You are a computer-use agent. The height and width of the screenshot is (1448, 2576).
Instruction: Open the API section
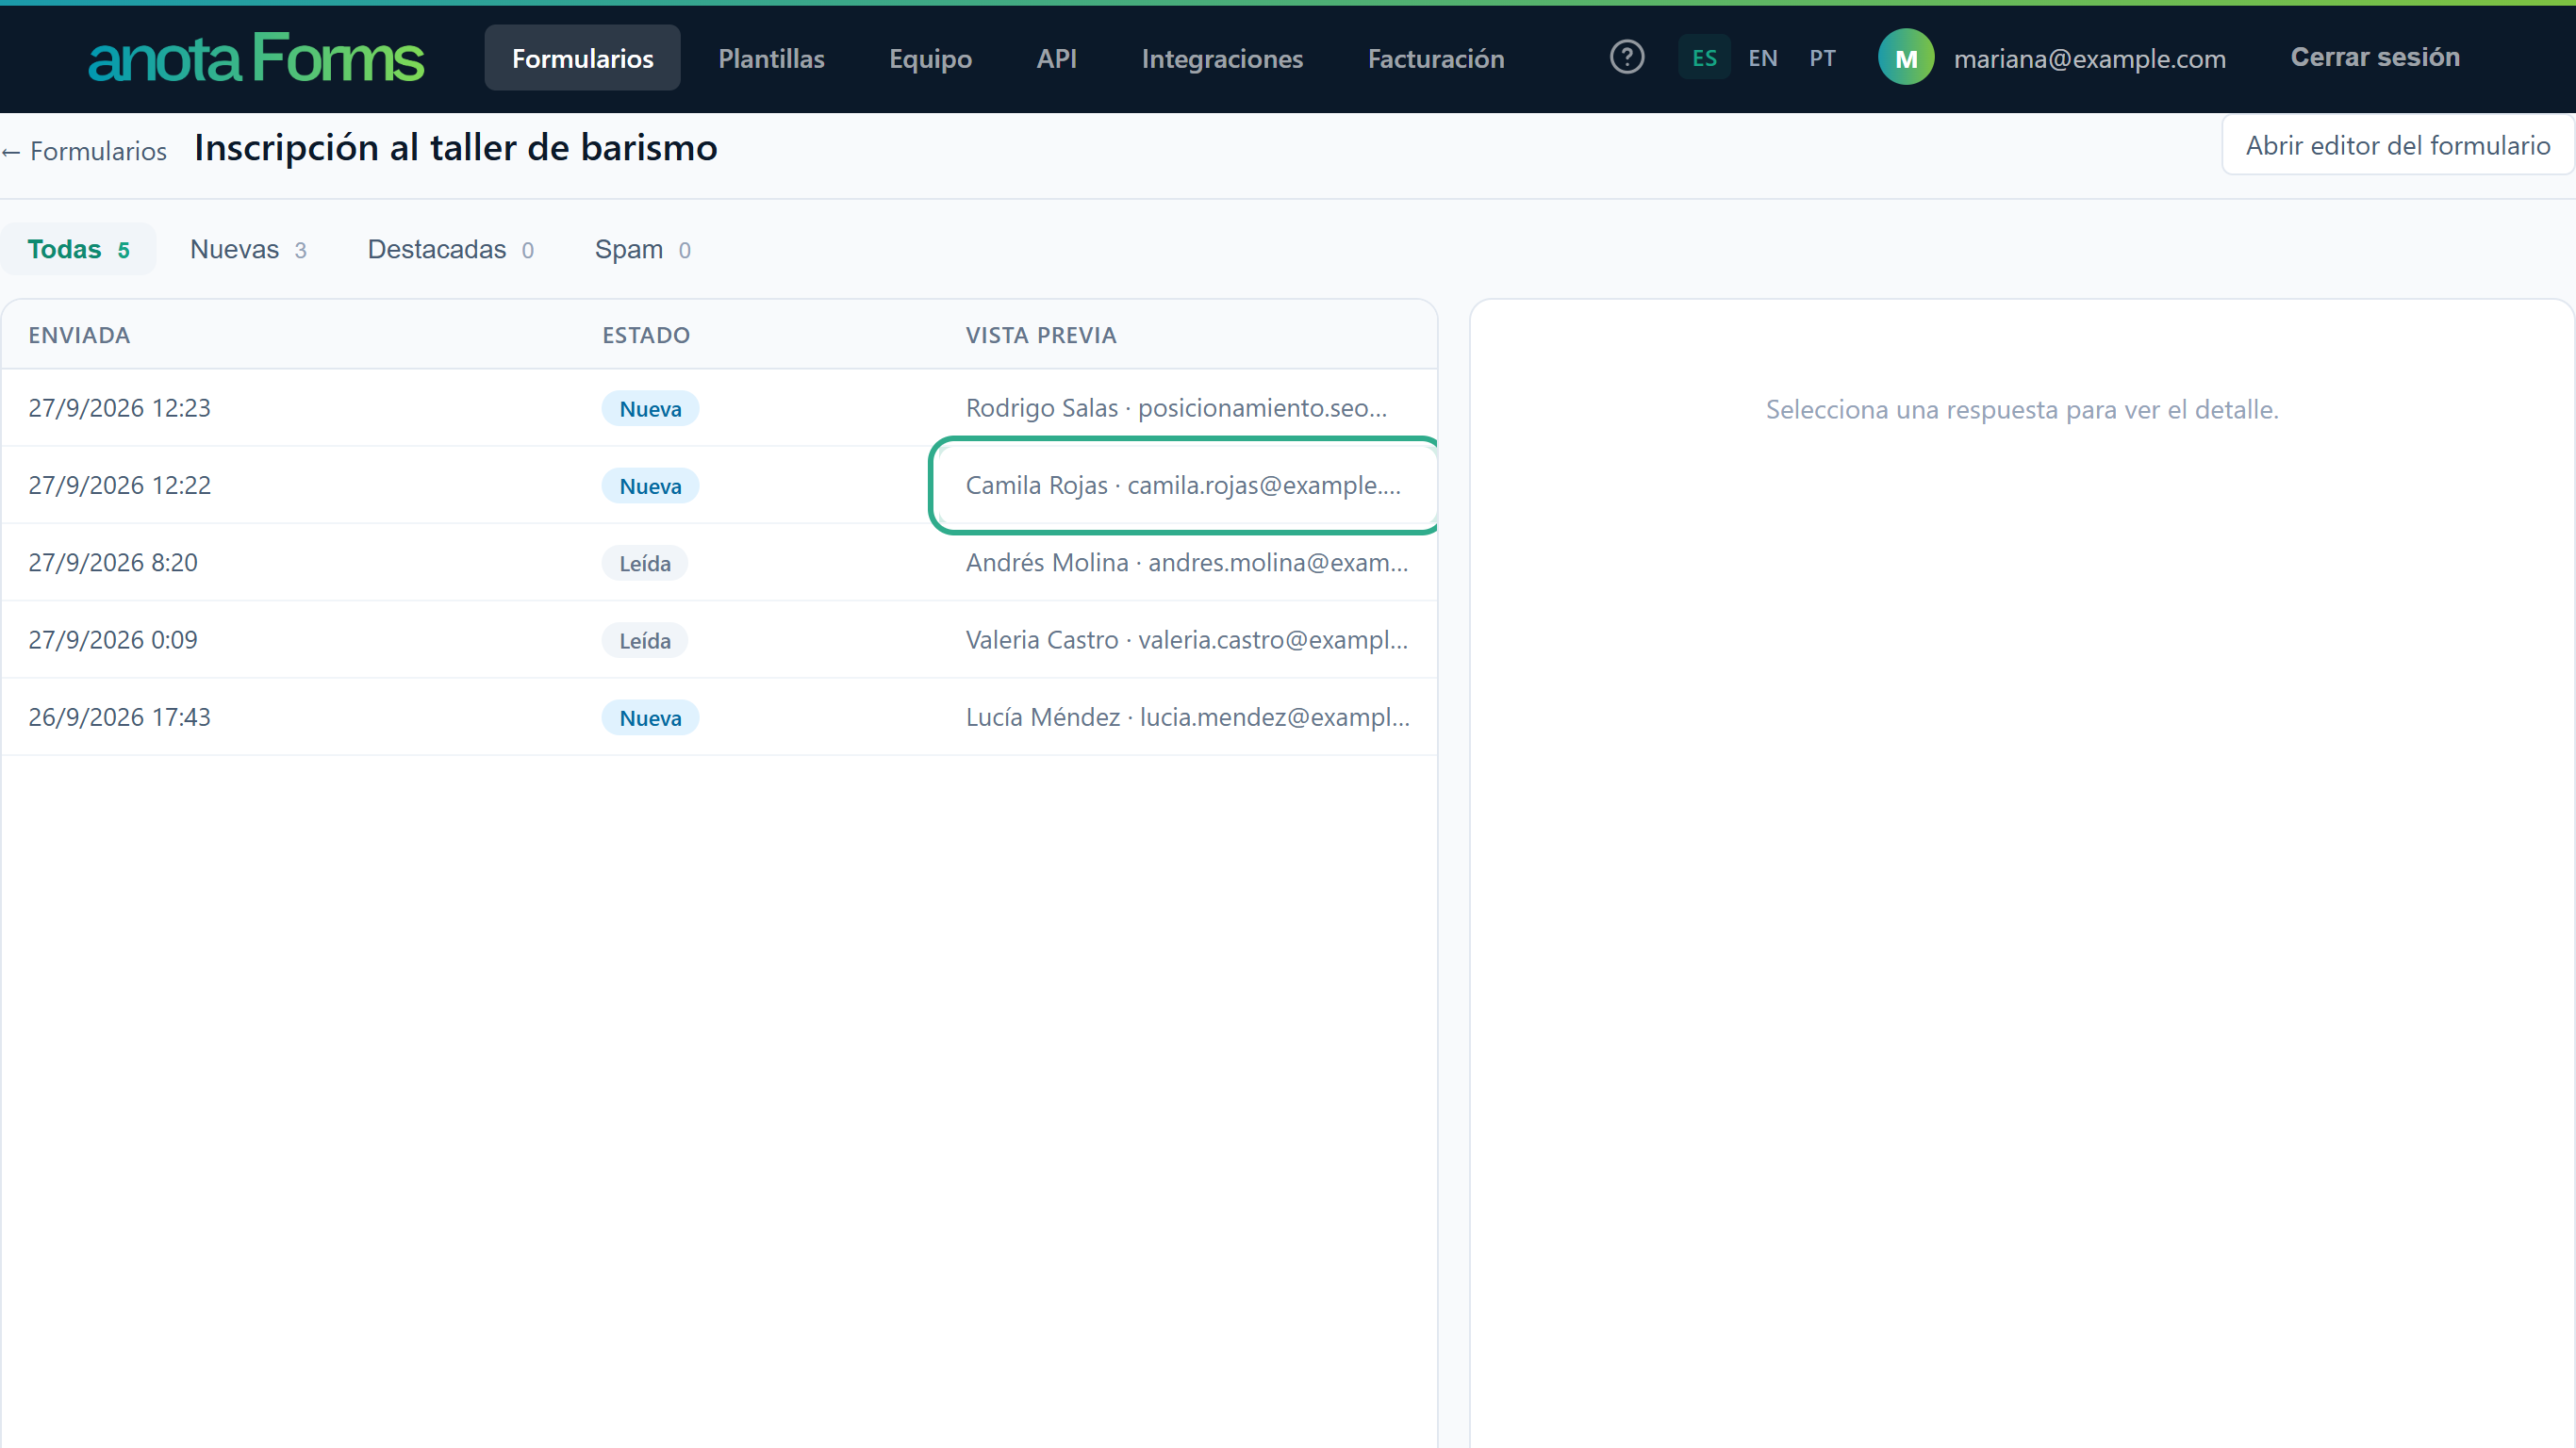click(1056, 58)
